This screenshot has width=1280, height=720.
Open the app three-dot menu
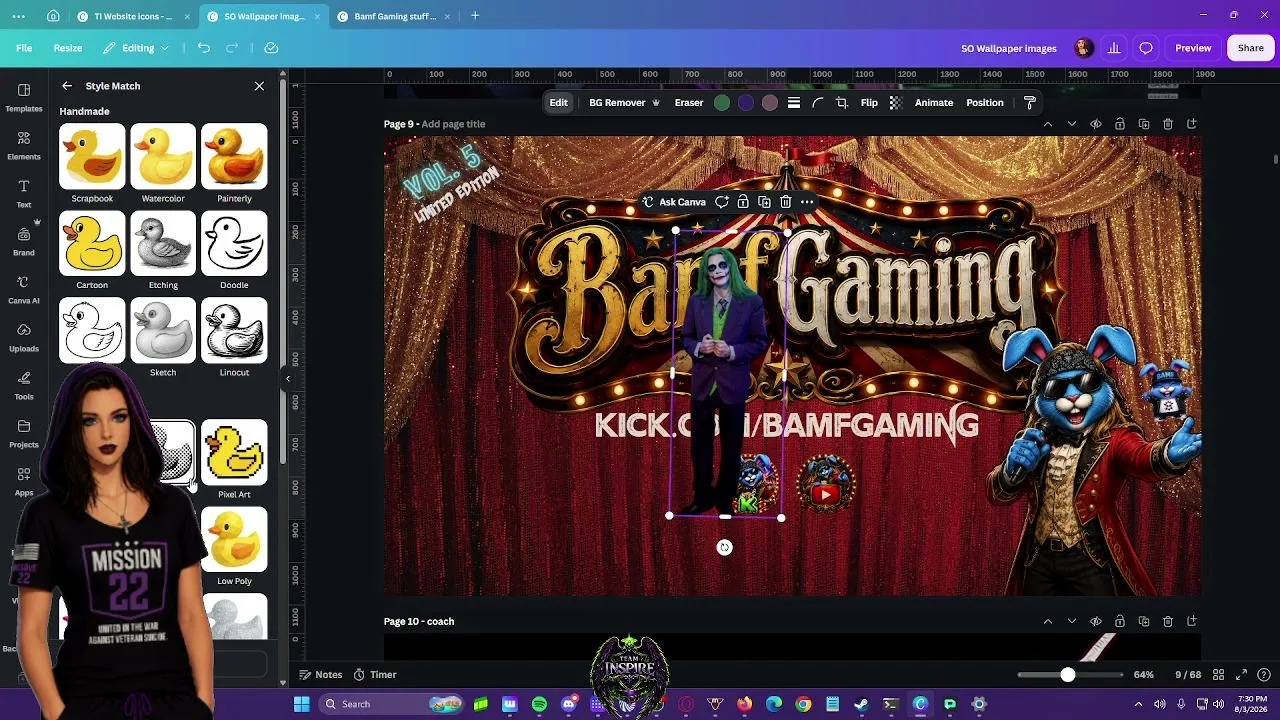(19, 16)
